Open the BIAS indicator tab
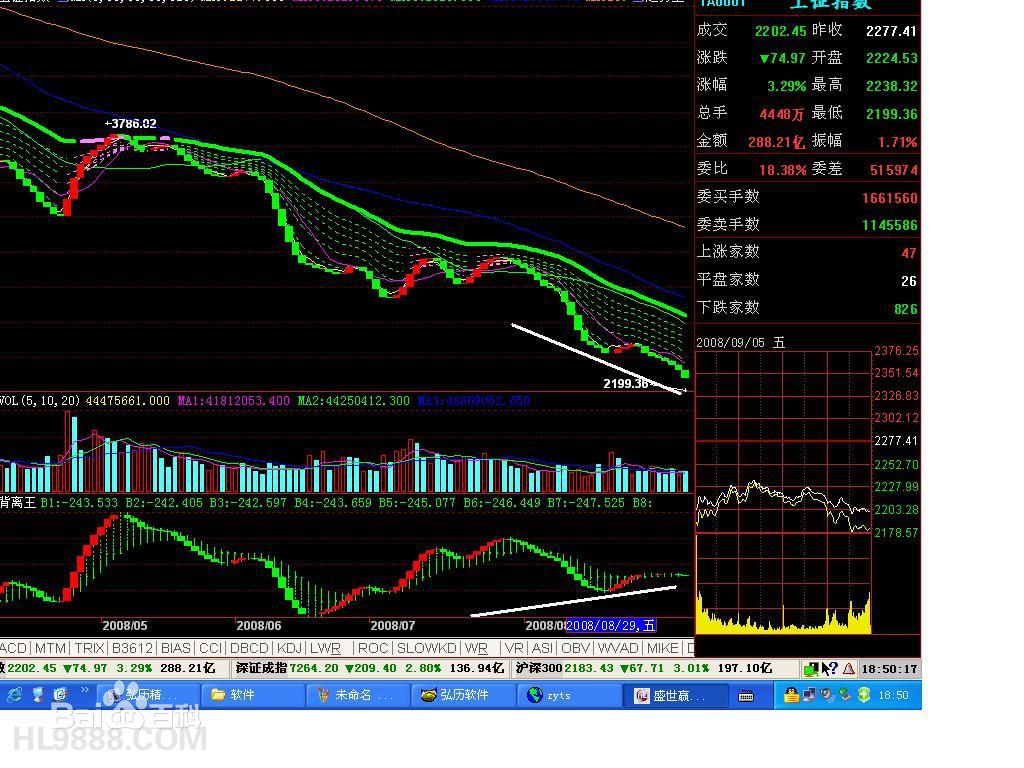 pos(176,648)
